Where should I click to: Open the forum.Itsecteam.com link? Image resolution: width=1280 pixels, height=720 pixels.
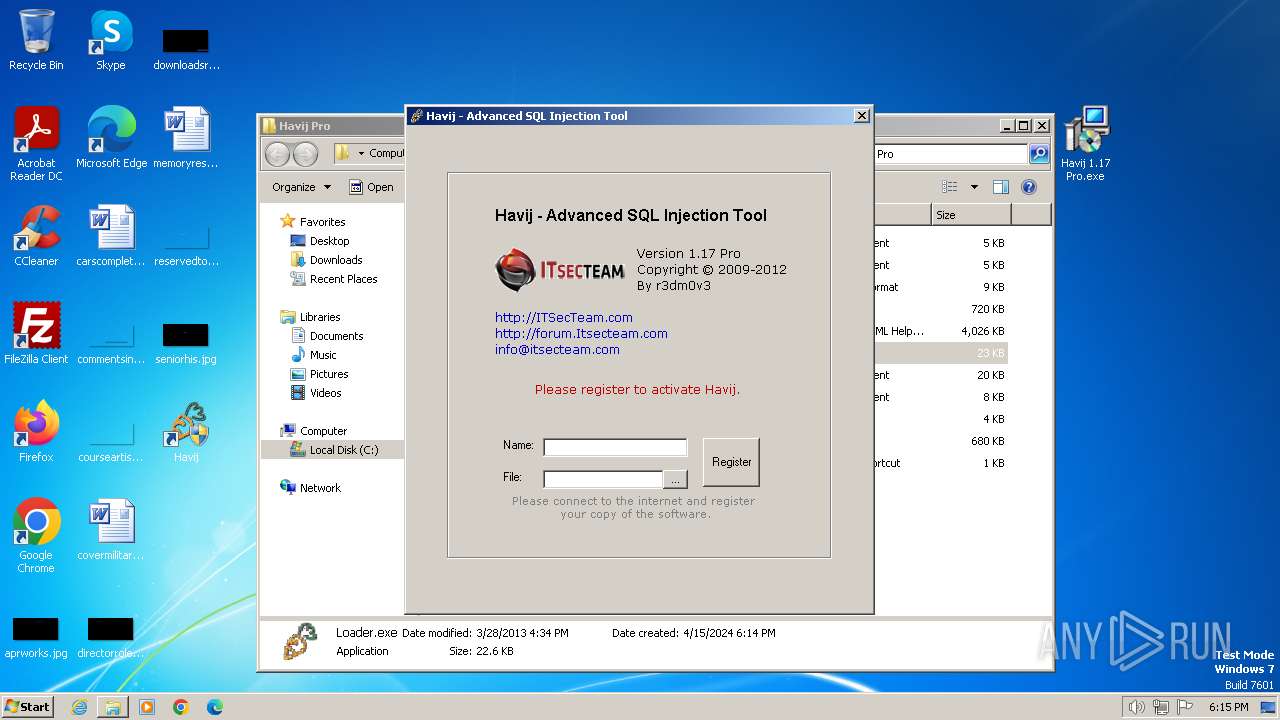click(x=581, y=334)
